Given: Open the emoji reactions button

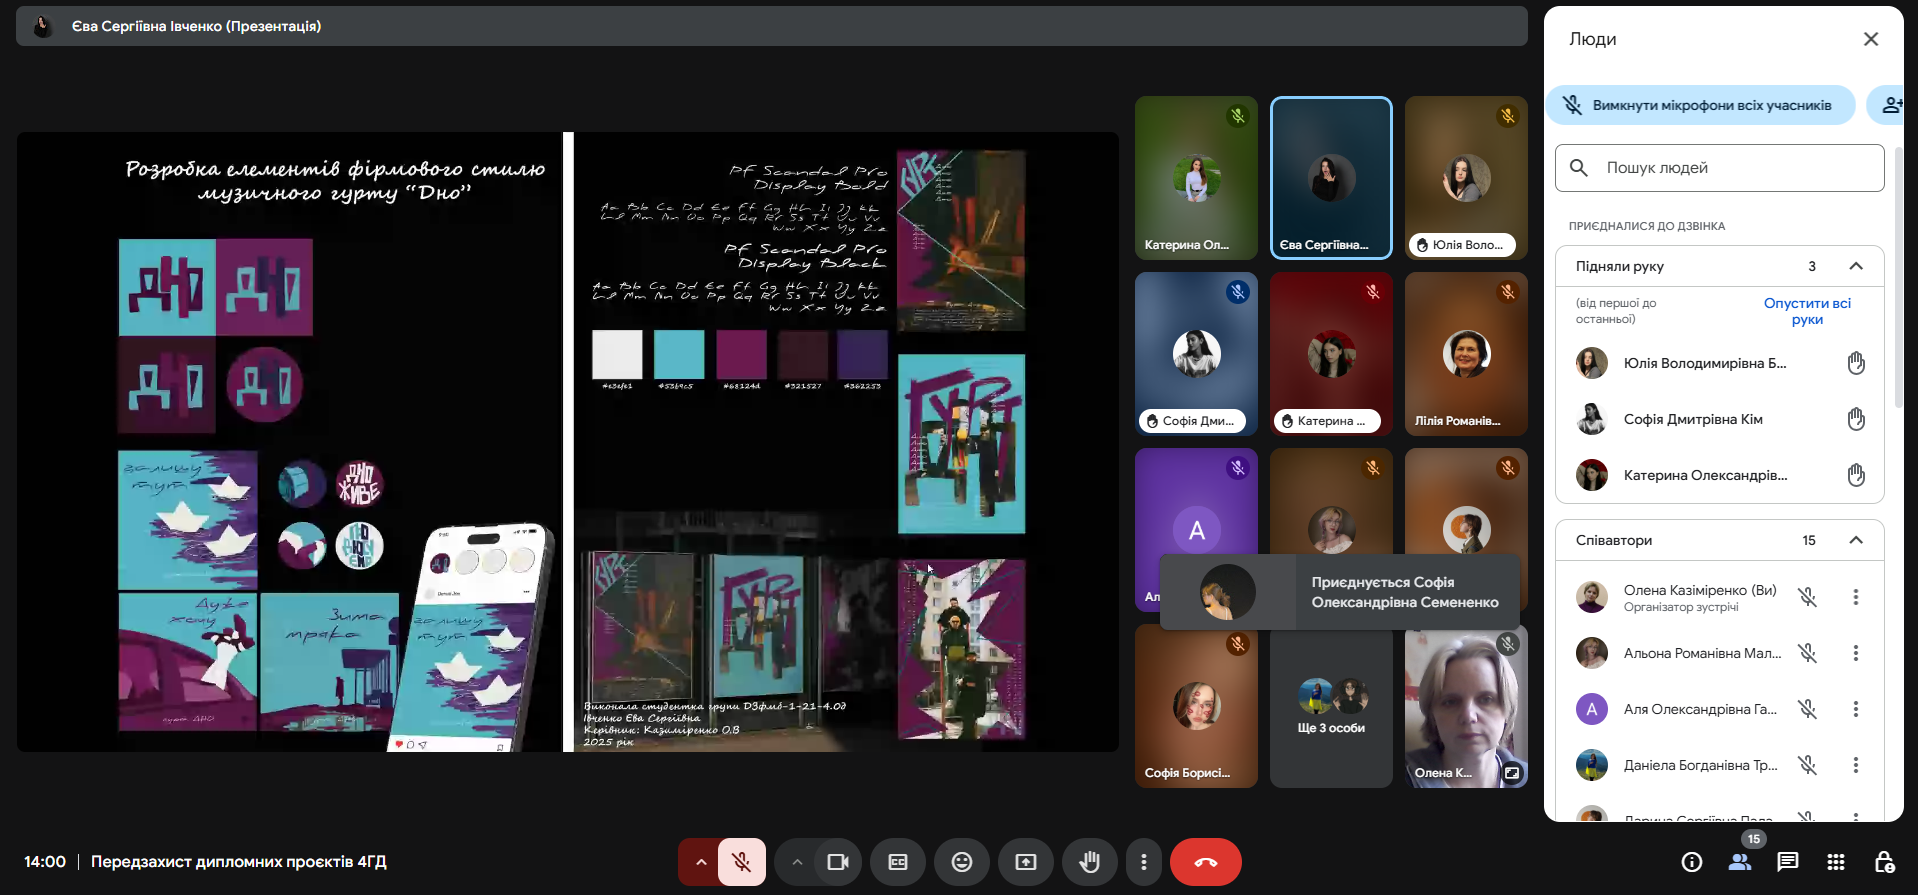Looking at the screenshot, I should pos(961,862).
